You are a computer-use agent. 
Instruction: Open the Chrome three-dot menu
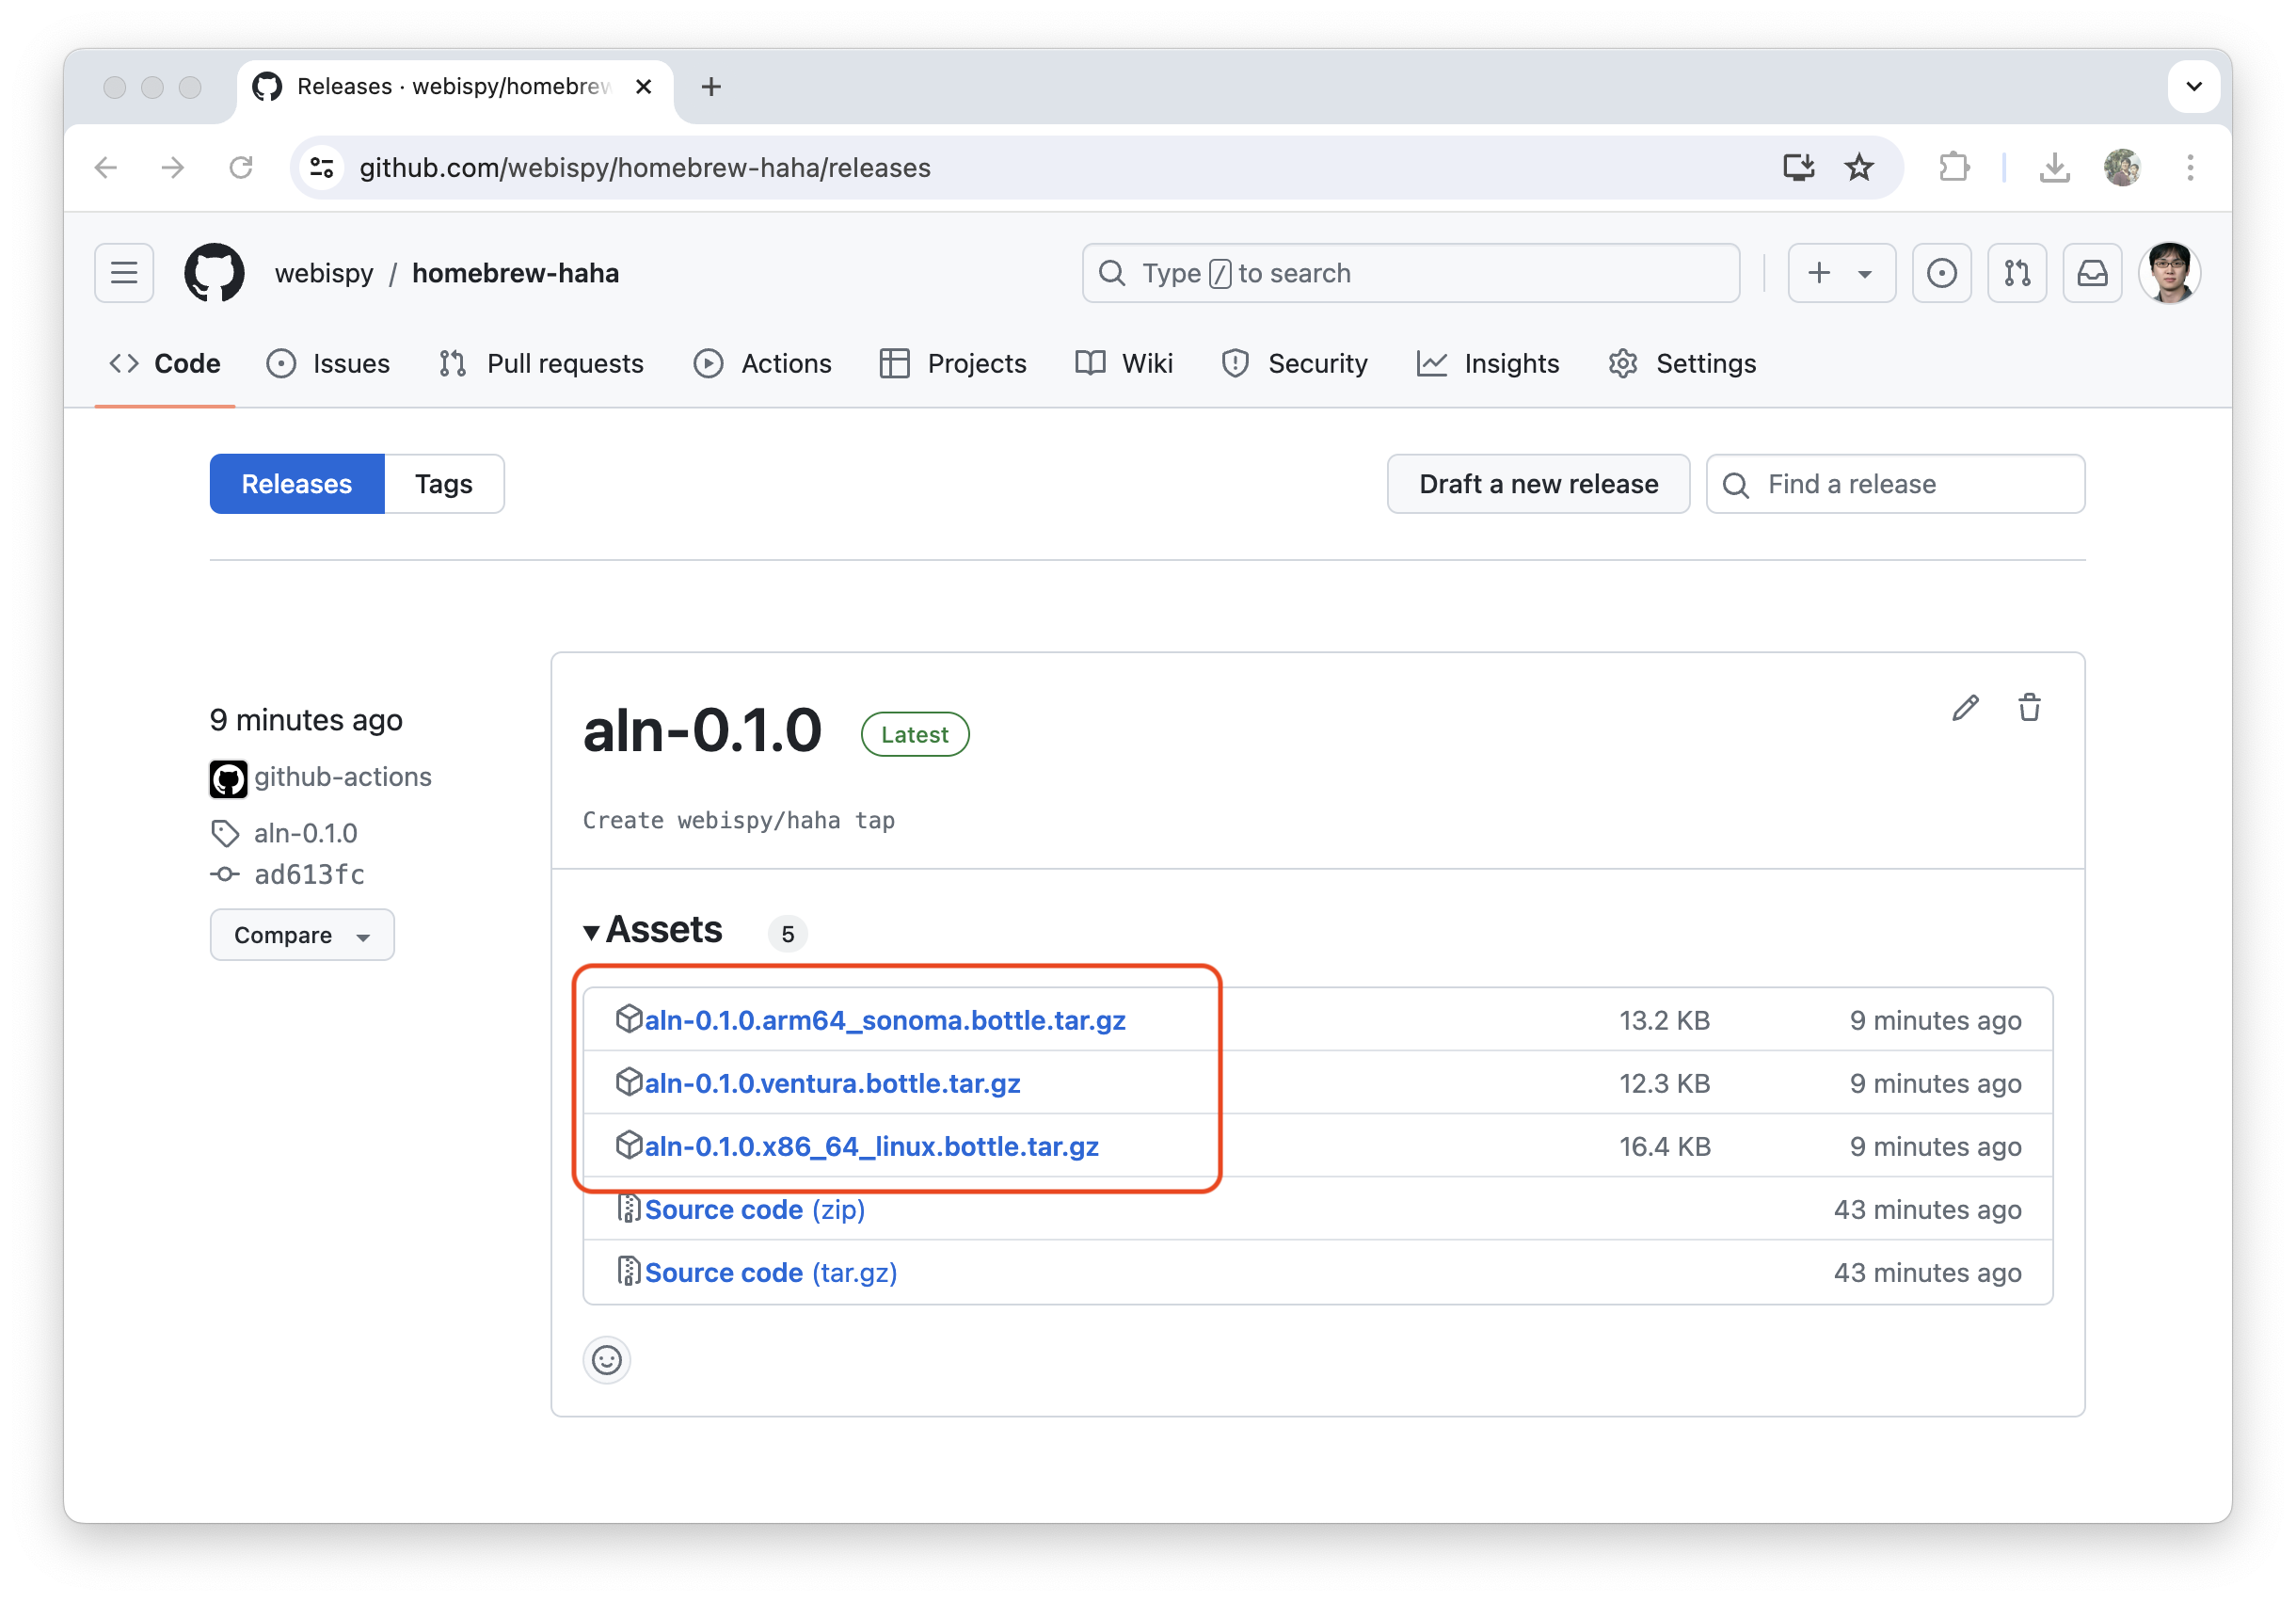(2190, 167)
